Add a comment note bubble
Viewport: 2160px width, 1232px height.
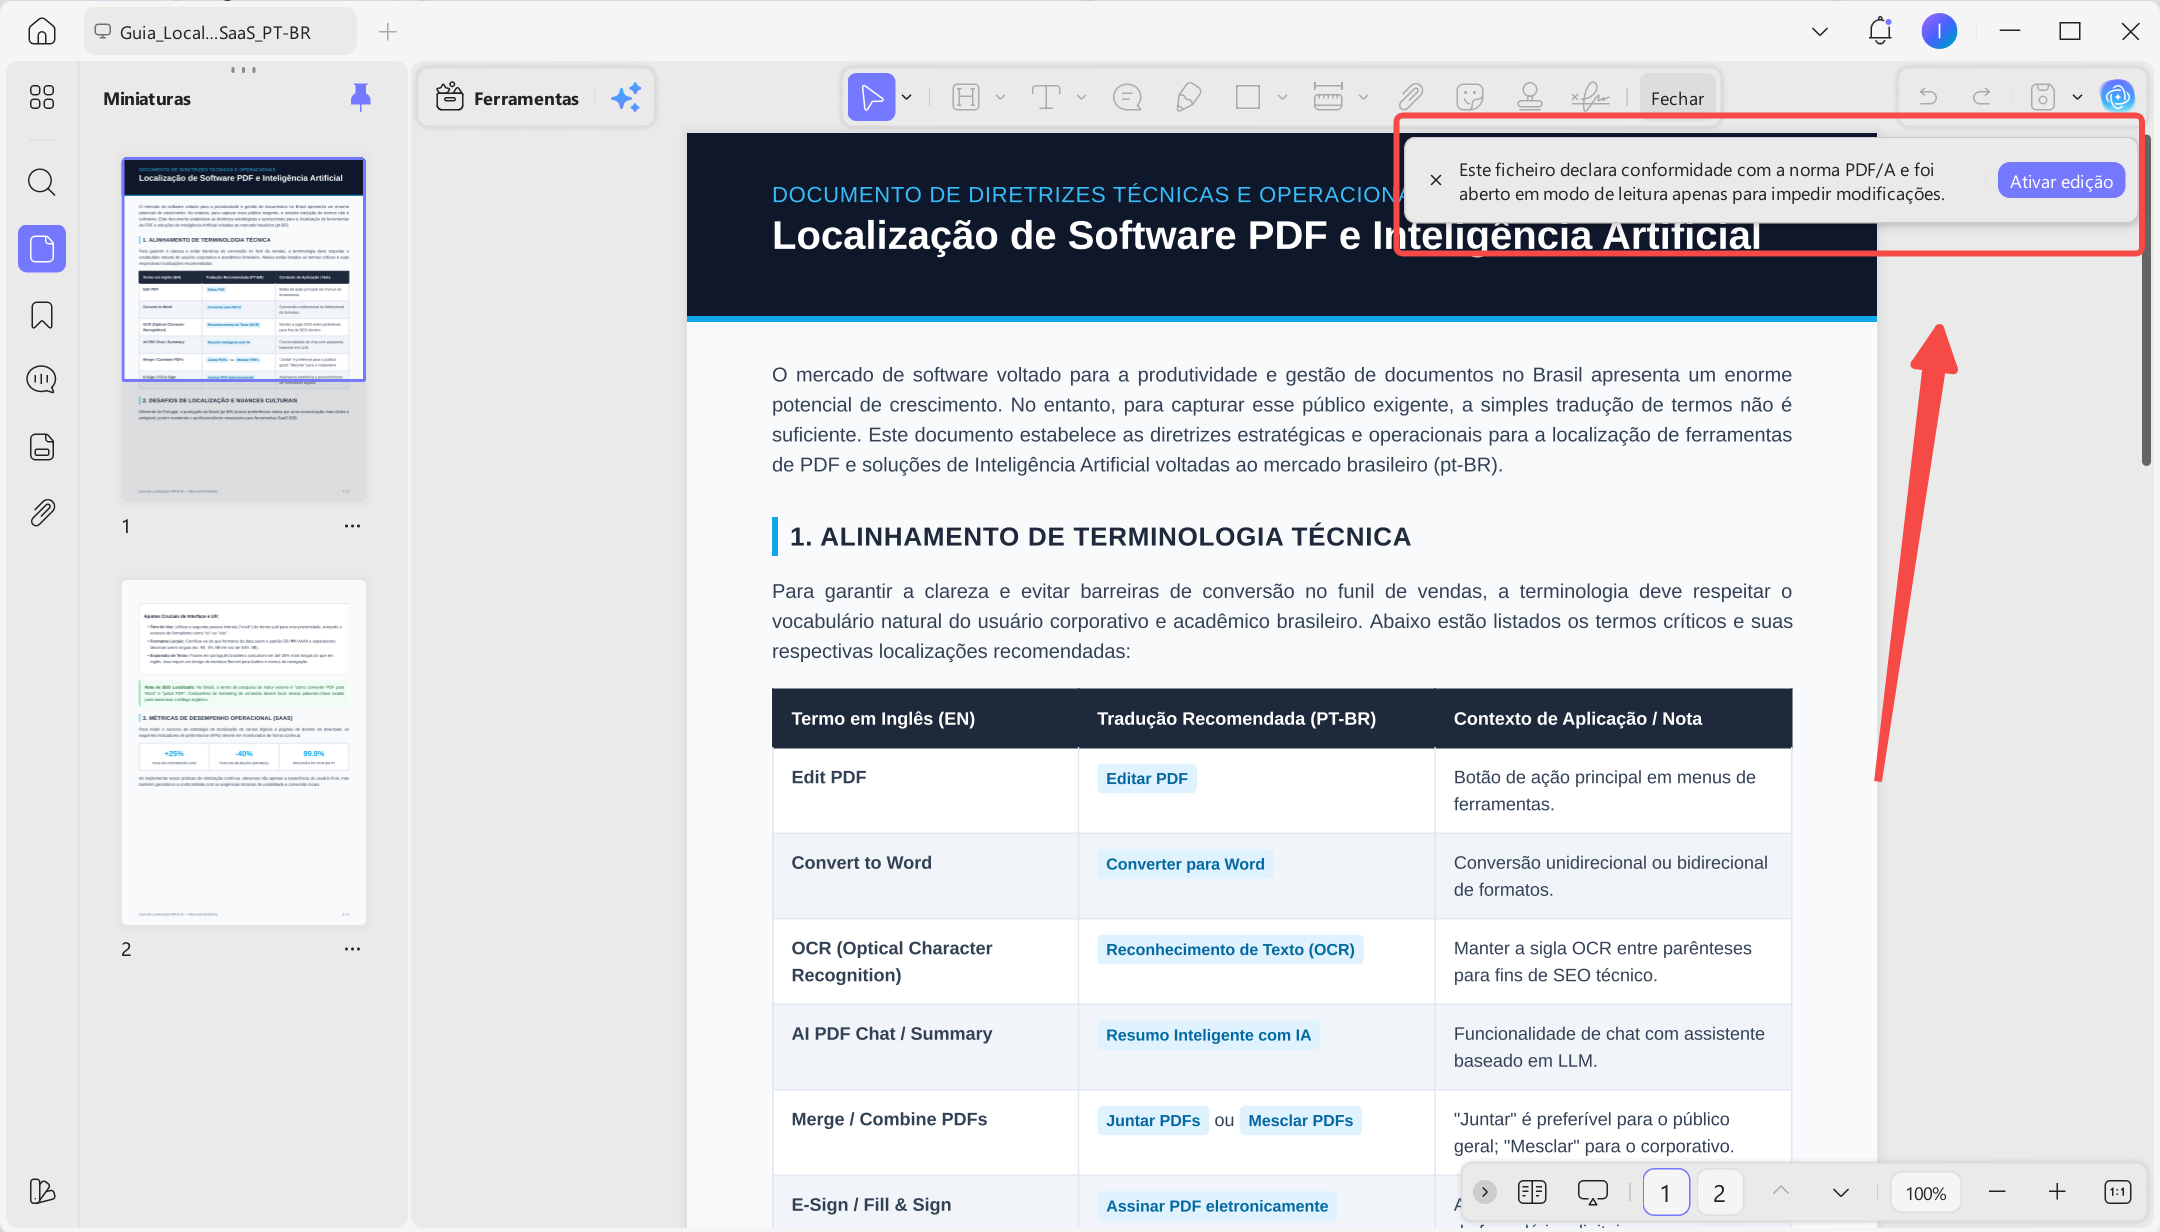point(1127,97)
